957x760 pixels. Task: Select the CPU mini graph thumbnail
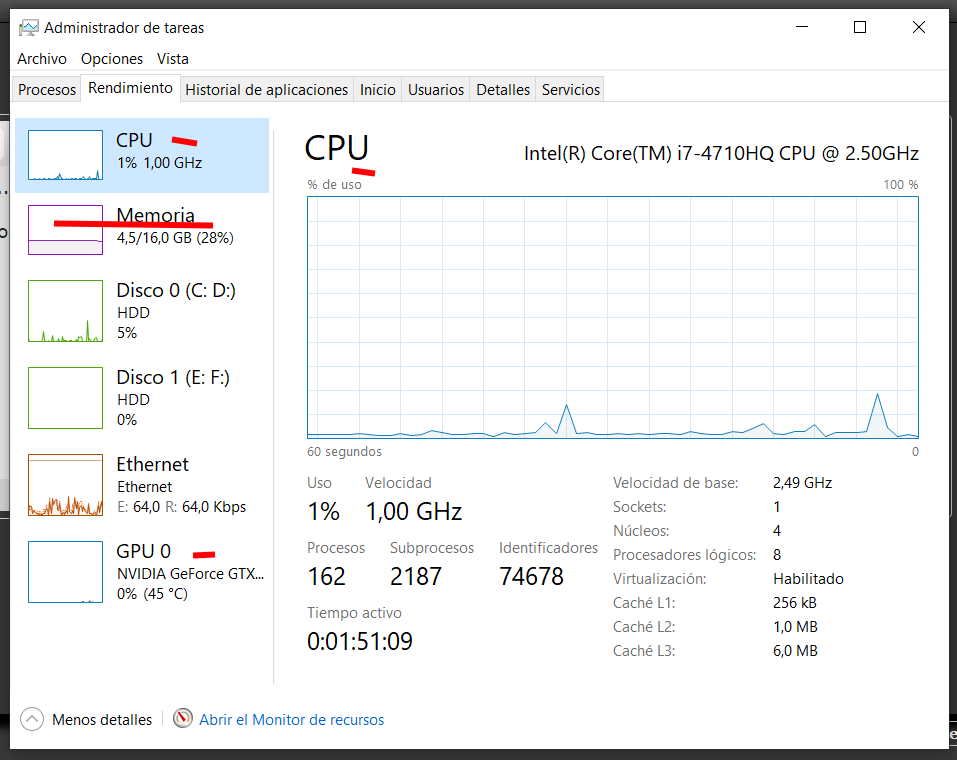[65, 155]
